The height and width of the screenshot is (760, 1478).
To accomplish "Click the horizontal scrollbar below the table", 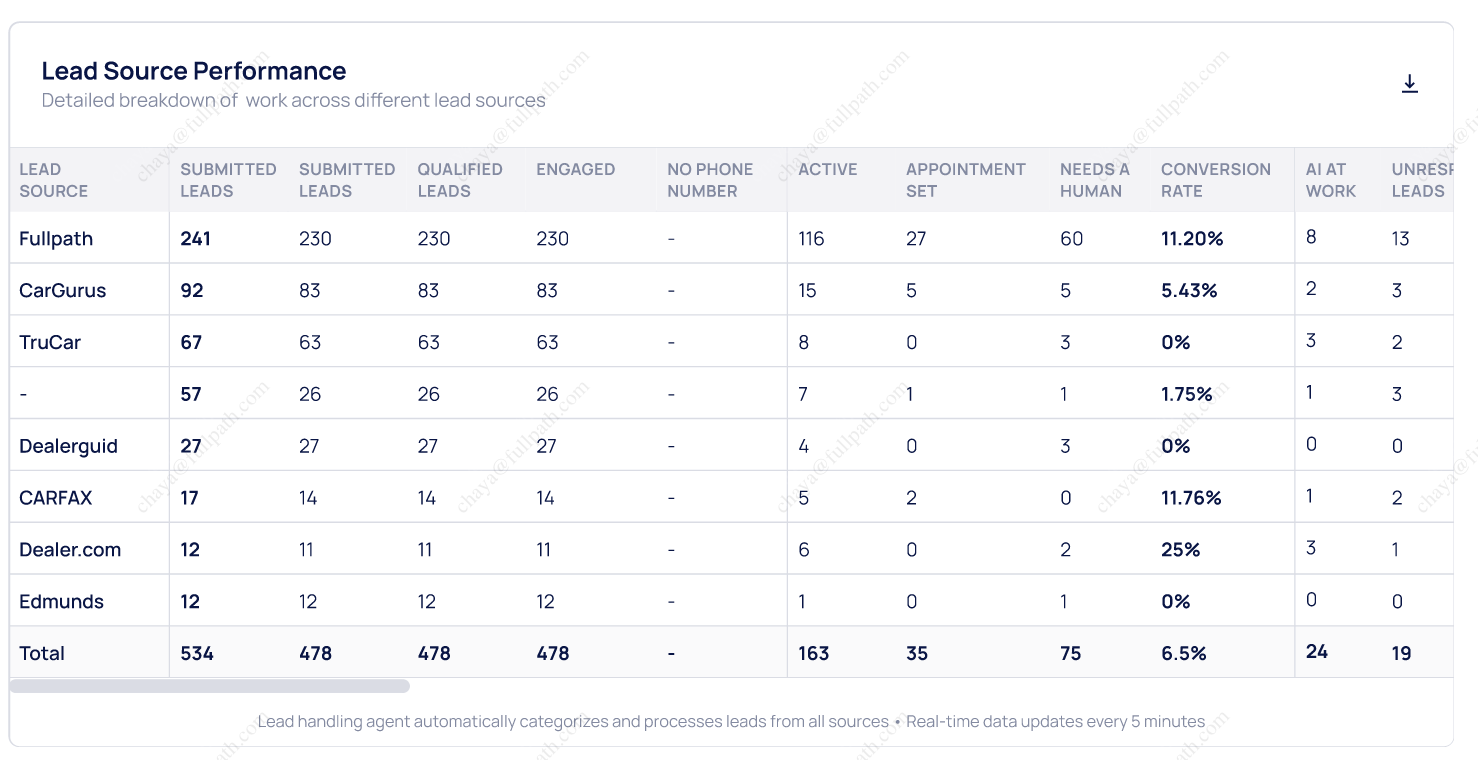I will [210, 686].
